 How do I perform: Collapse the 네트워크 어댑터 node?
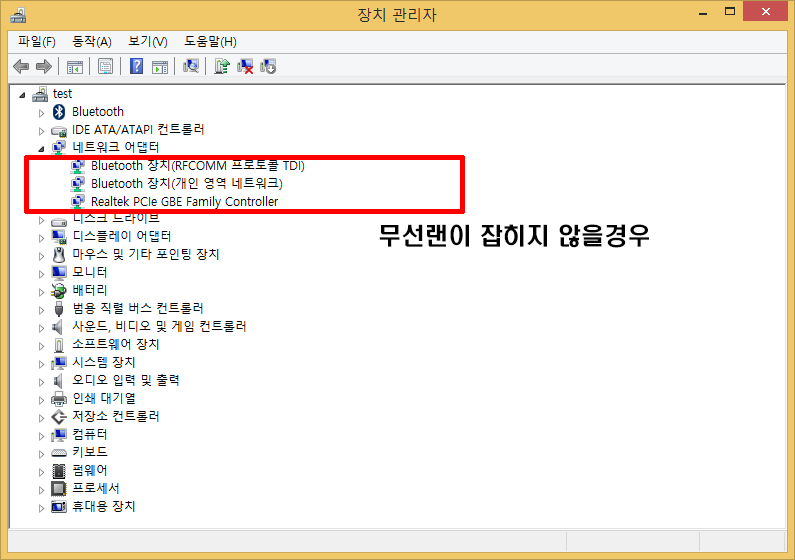(42, 149)
